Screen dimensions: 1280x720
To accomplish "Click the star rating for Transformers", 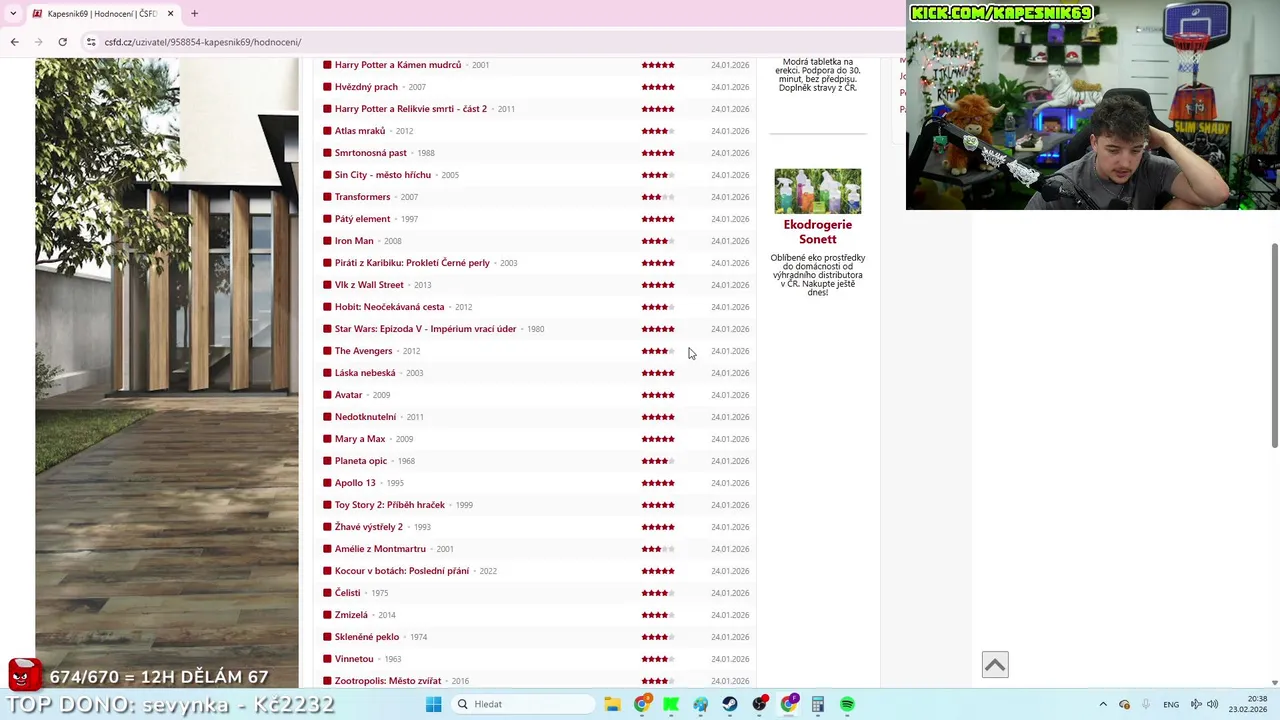I will 658,197.
